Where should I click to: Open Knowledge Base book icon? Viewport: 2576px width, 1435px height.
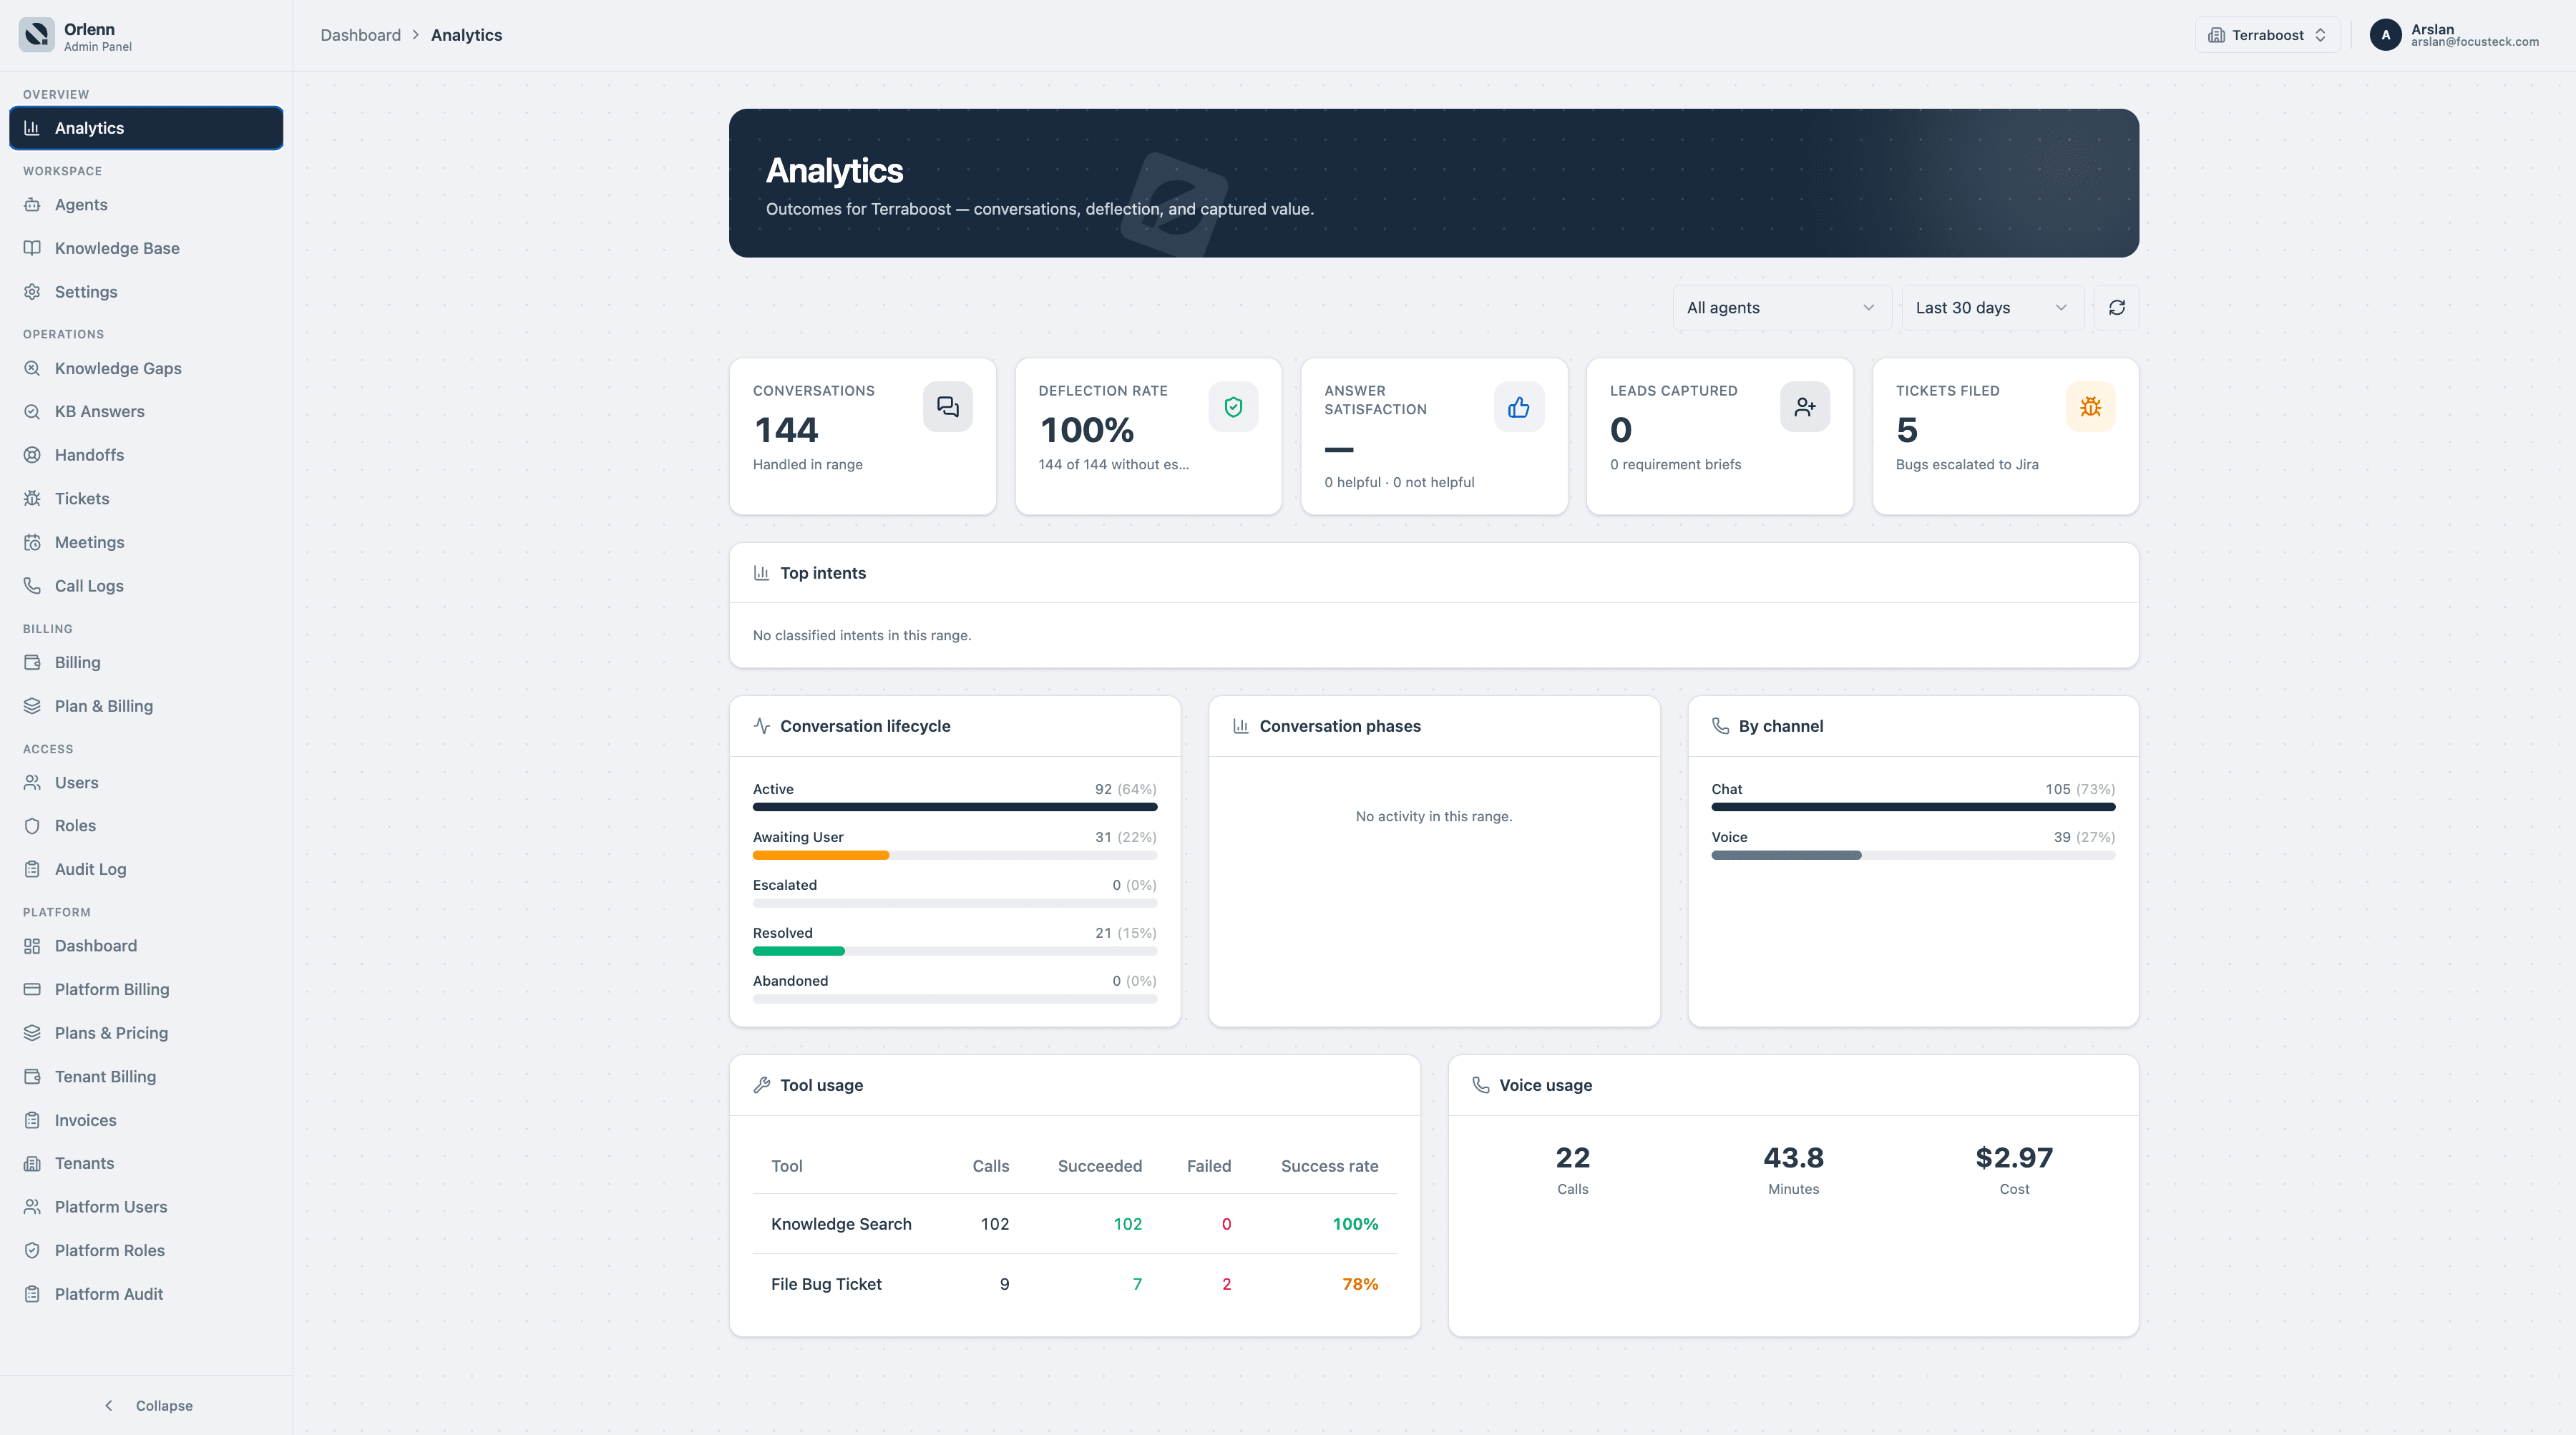point(32,248)
